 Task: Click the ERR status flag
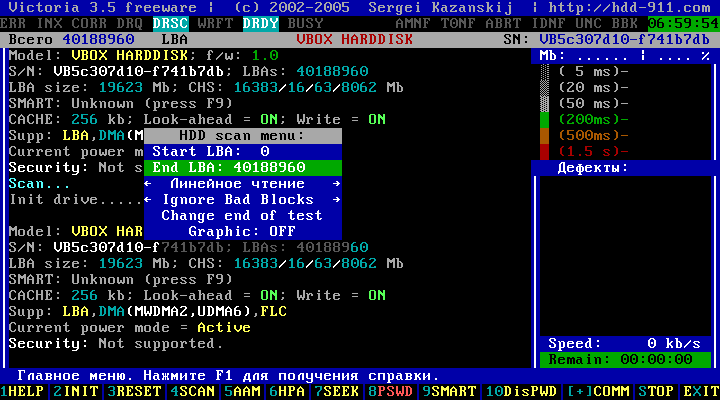click(x=13, y=23)
